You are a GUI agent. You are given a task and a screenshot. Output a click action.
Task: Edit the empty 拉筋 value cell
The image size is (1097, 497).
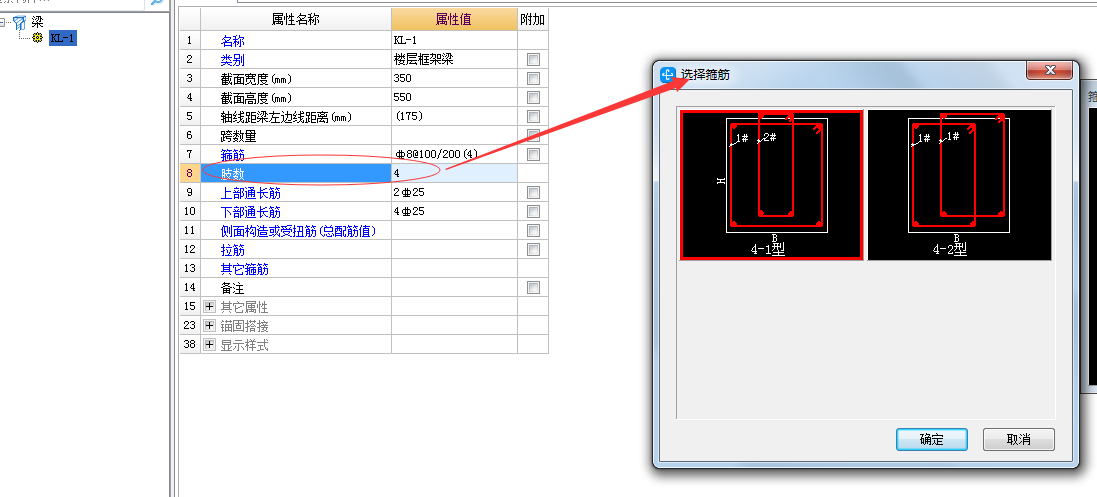454,249
